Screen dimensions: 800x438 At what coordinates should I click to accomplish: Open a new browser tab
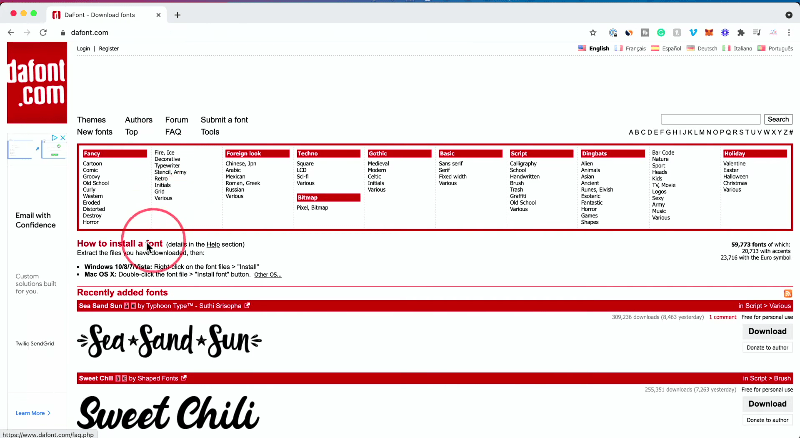[177, 15]
